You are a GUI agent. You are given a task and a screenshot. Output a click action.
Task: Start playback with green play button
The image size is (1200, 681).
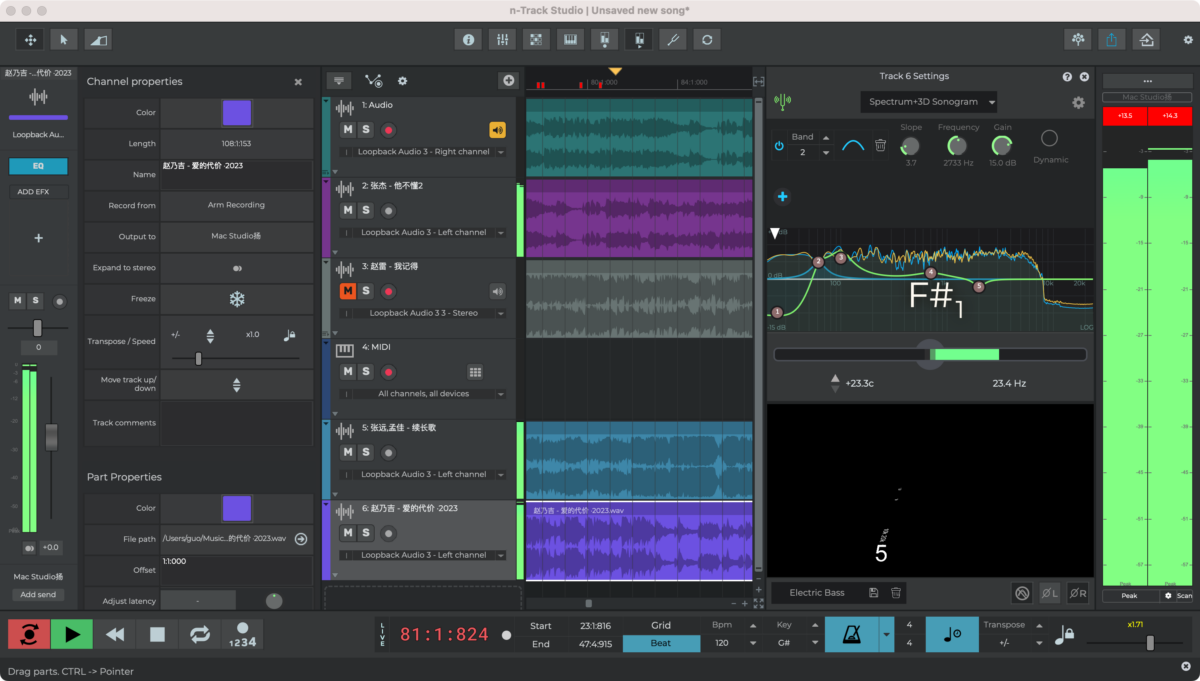pos(72,634)
